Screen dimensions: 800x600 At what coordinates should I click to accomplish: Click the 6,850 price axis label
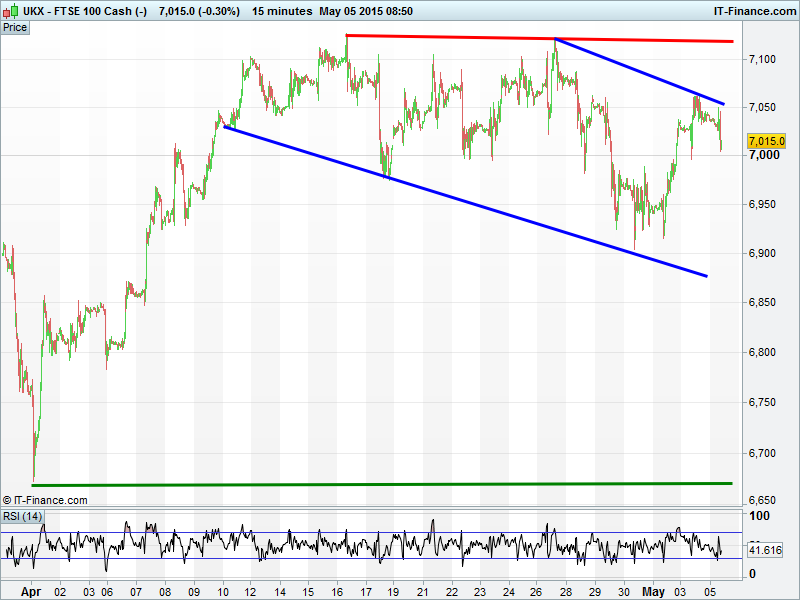click(x=762, y=303)
